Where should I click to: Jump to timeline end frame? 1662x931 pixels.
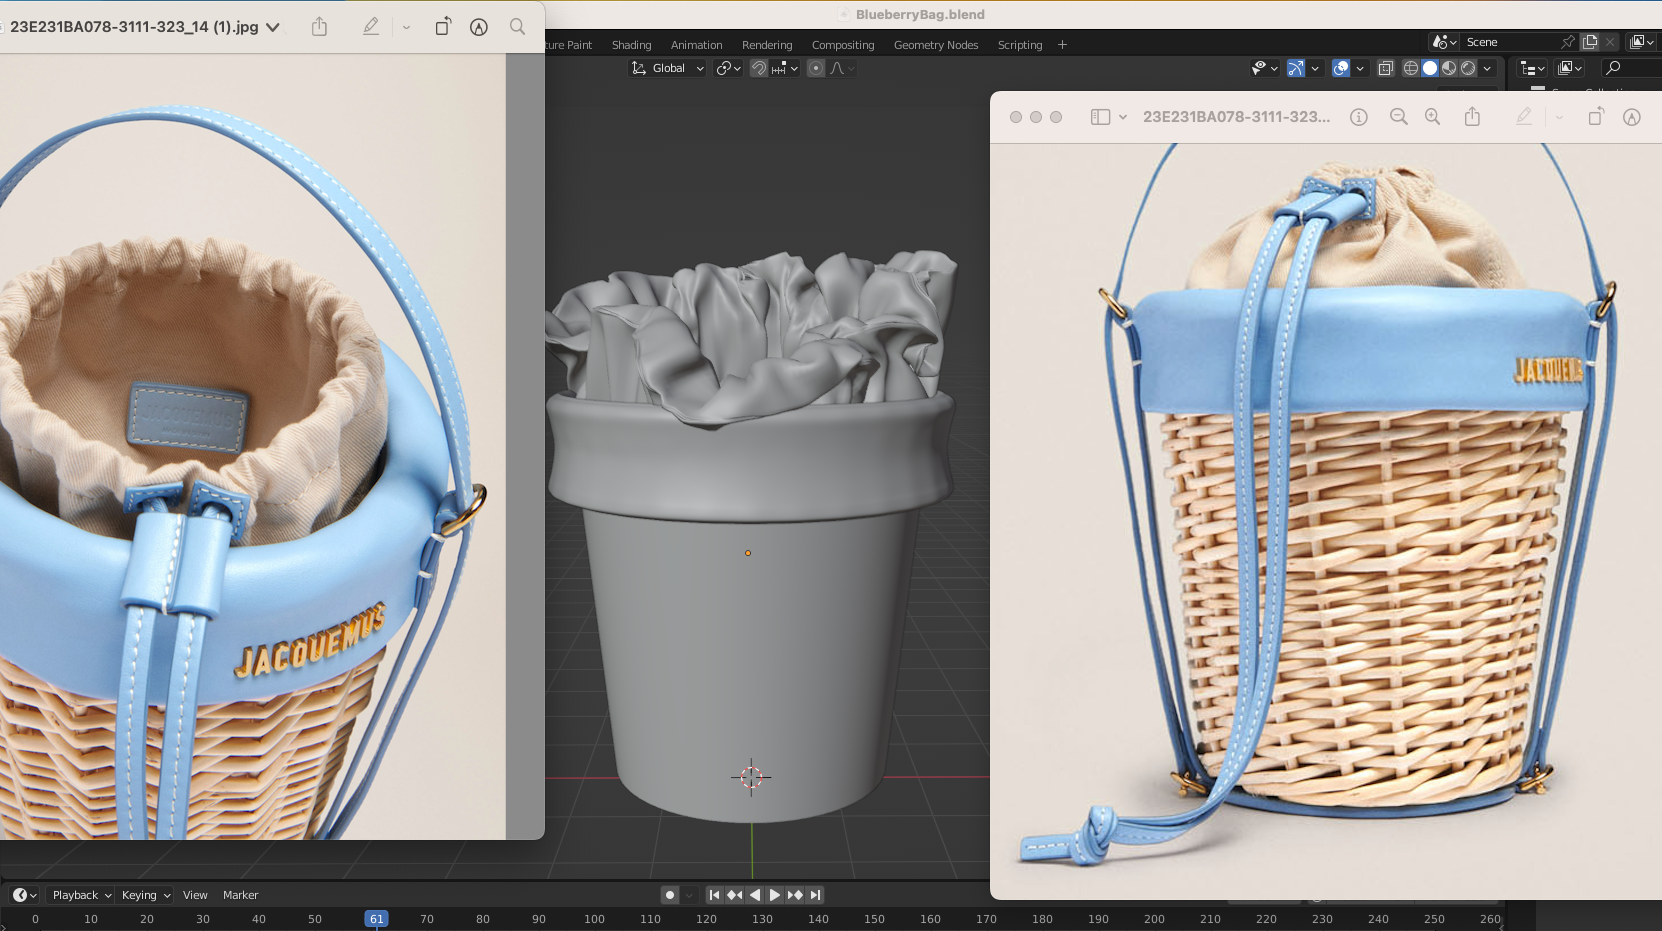point(815,895)
